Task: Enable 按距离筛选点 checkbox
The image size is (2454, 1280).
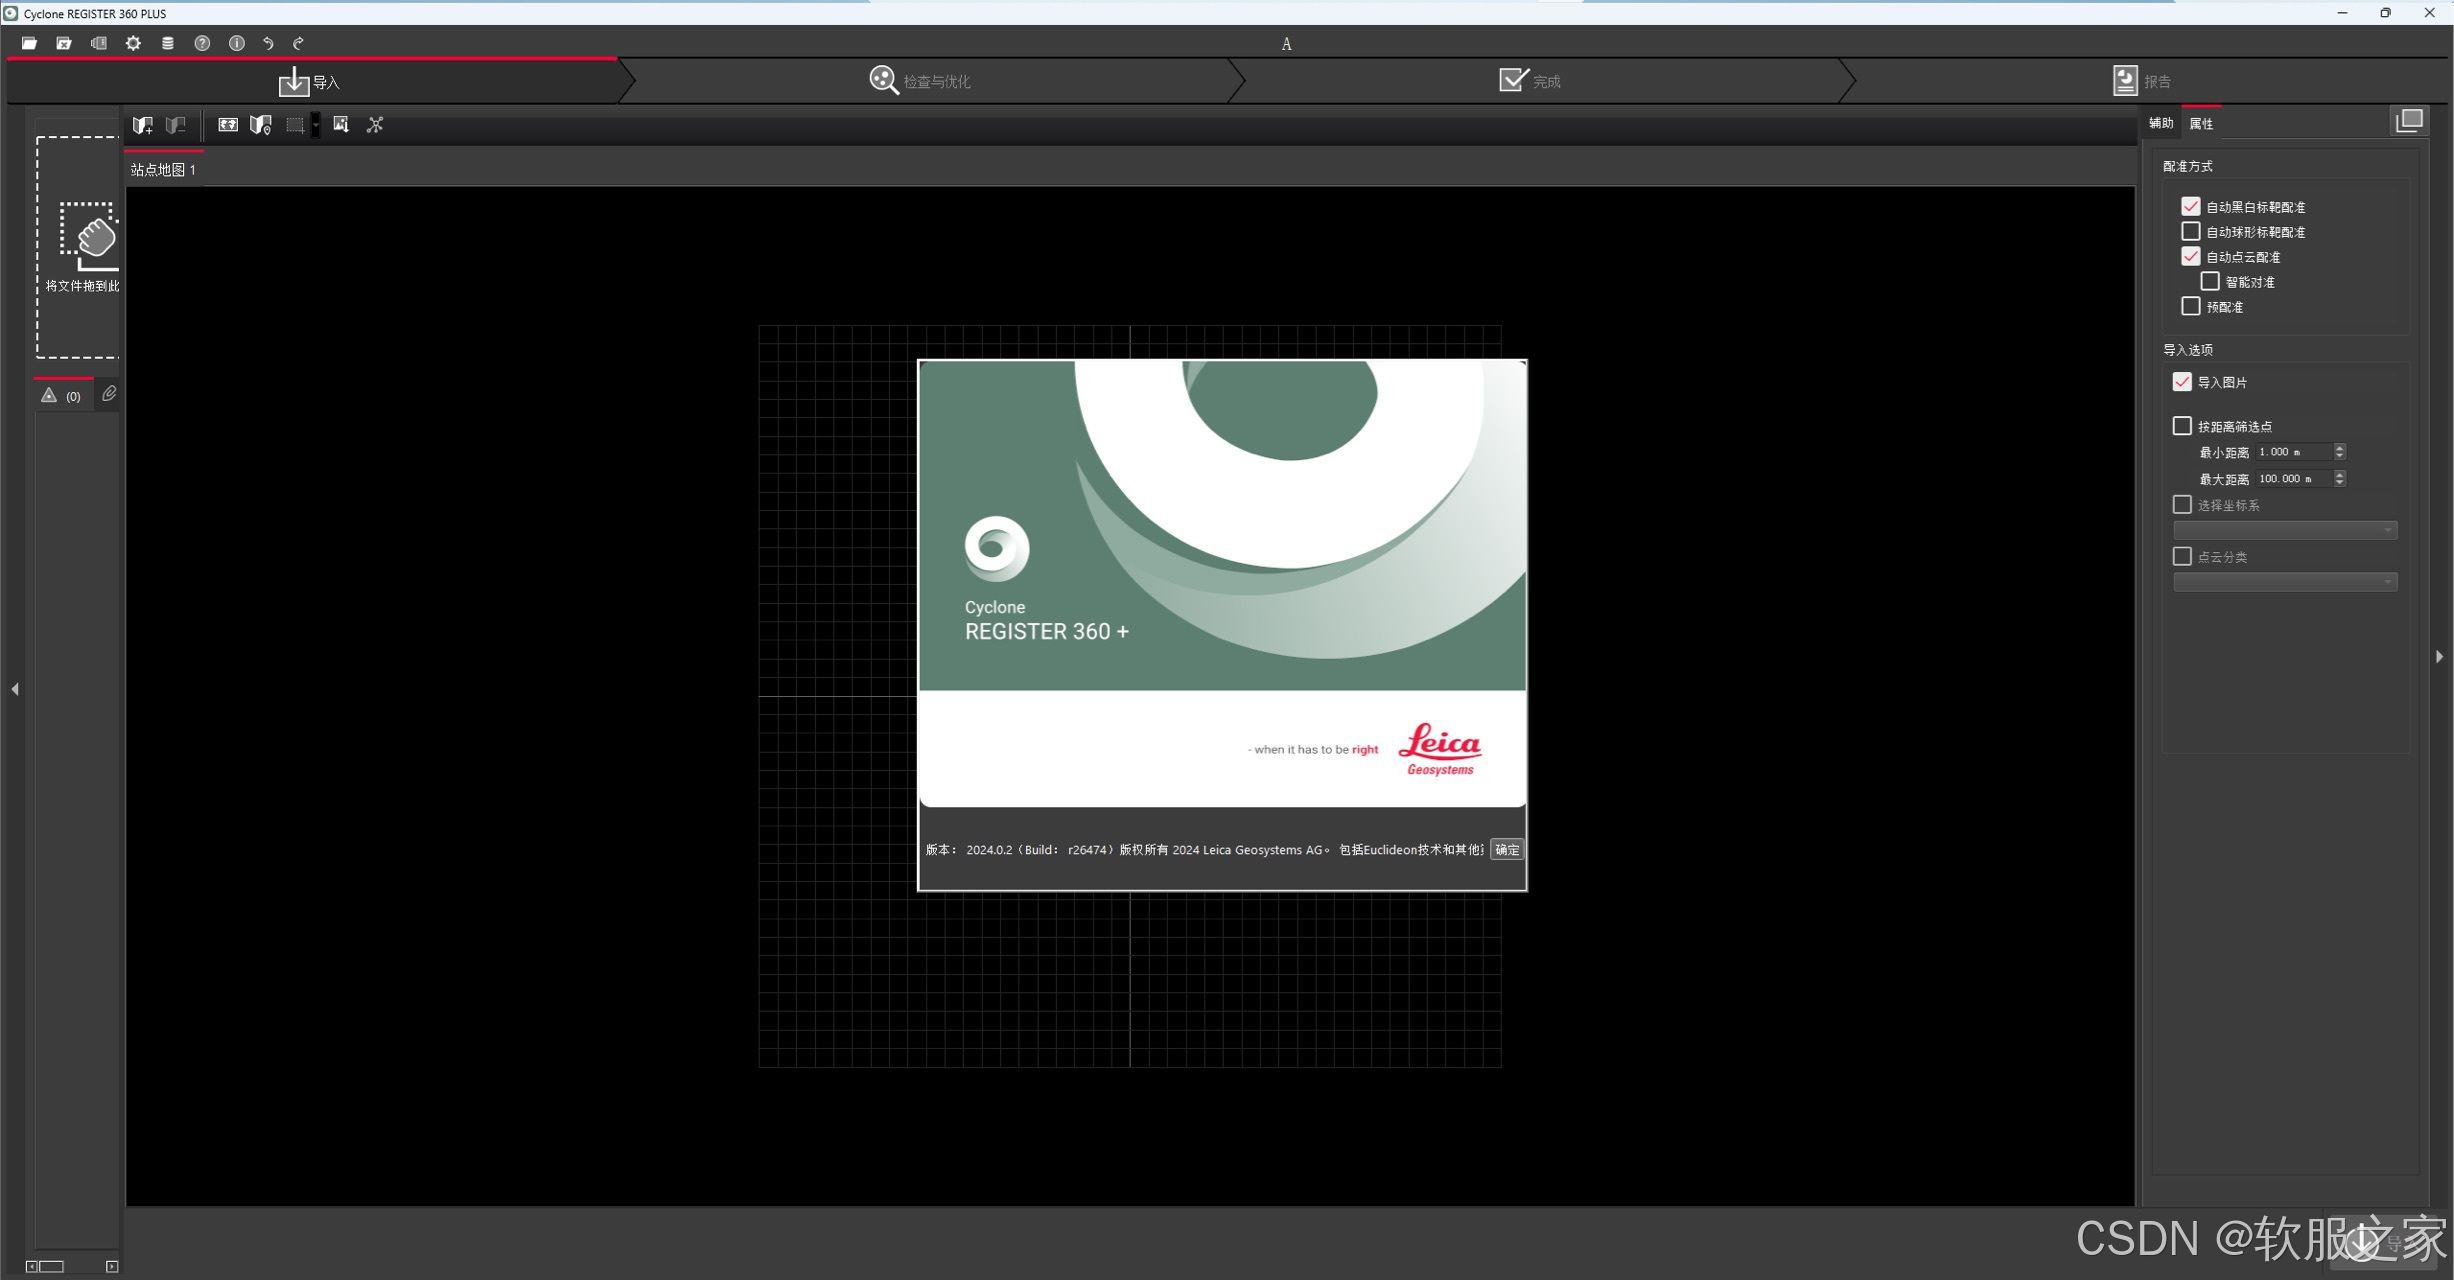Action: click(2182, 426)
